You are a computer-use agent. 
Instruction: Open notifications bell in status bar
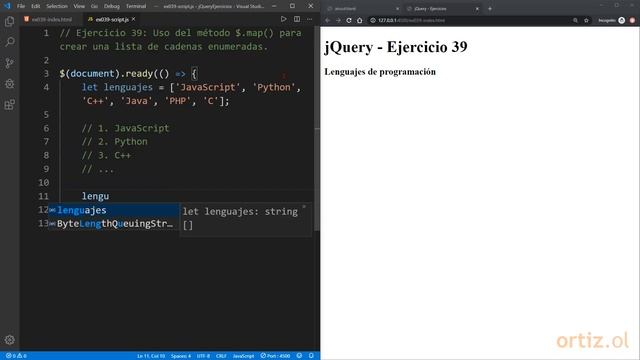pos(311,356)
